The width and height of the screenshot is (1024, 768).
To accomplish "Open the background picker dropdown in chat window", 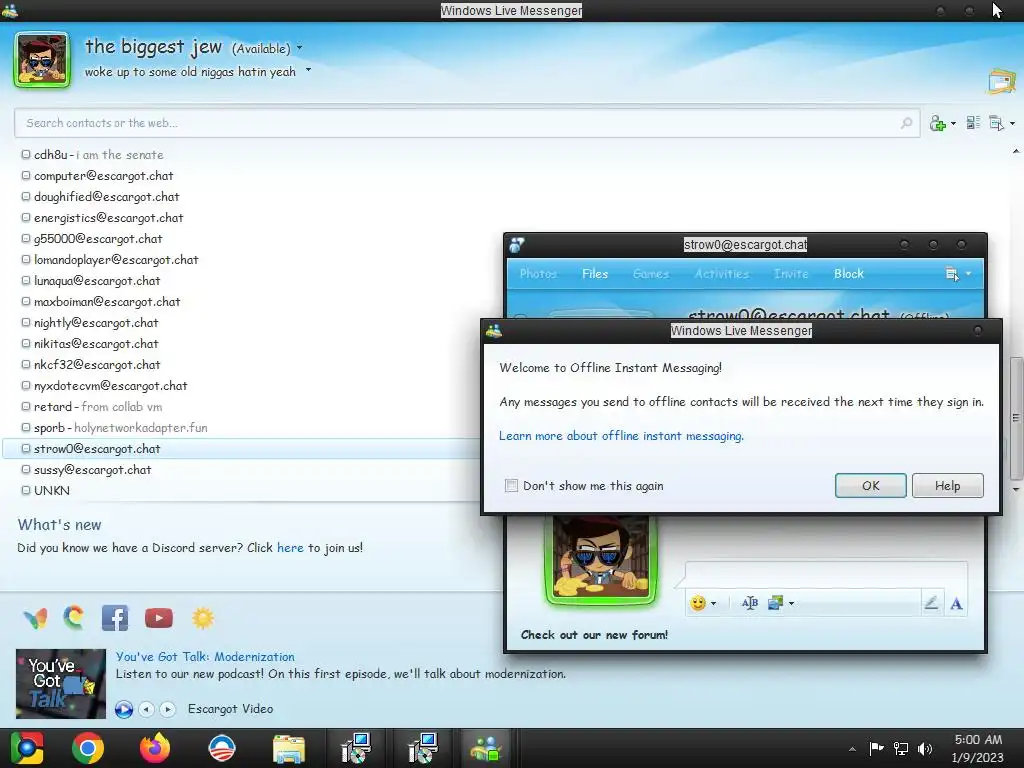I will pos(792,603).
